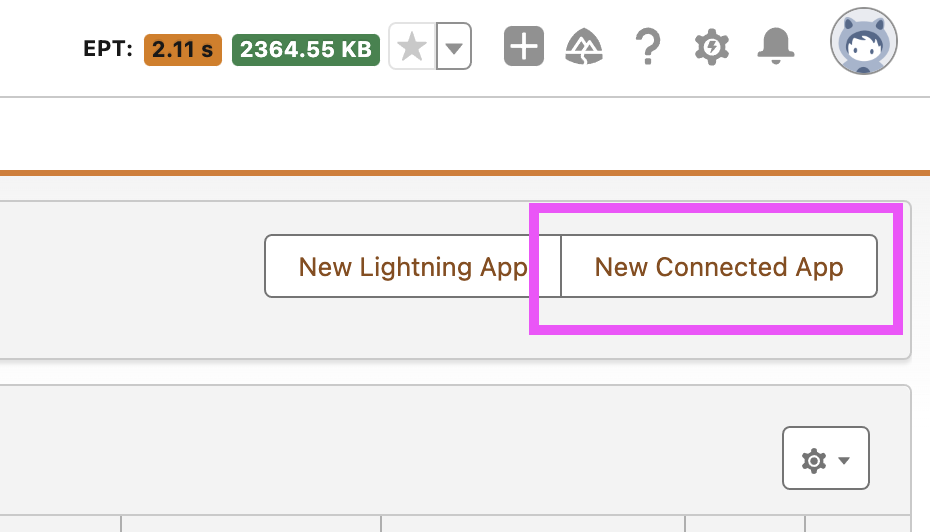Open the Trailhead guidance mountain icon
930x532 pixels.
pyautogui.click(x=584, y=46)
